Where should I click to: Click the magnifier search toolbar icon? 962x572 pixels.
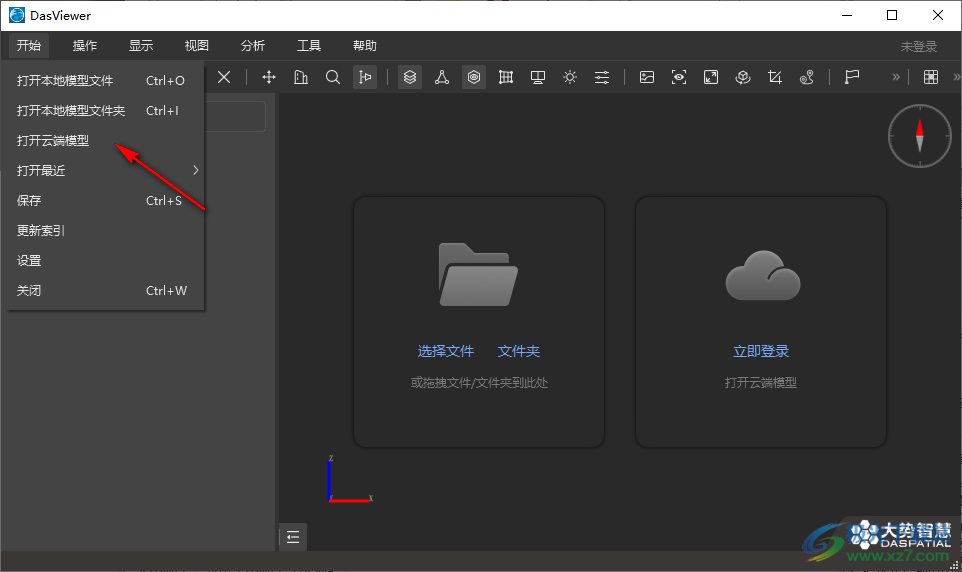point(333,77)
